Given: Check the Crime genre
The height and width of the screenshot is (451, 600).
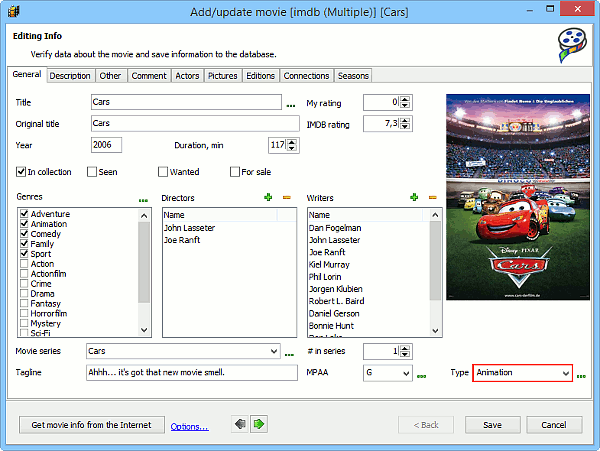Looking at the screenshot, I should click(x=24, y=283).
